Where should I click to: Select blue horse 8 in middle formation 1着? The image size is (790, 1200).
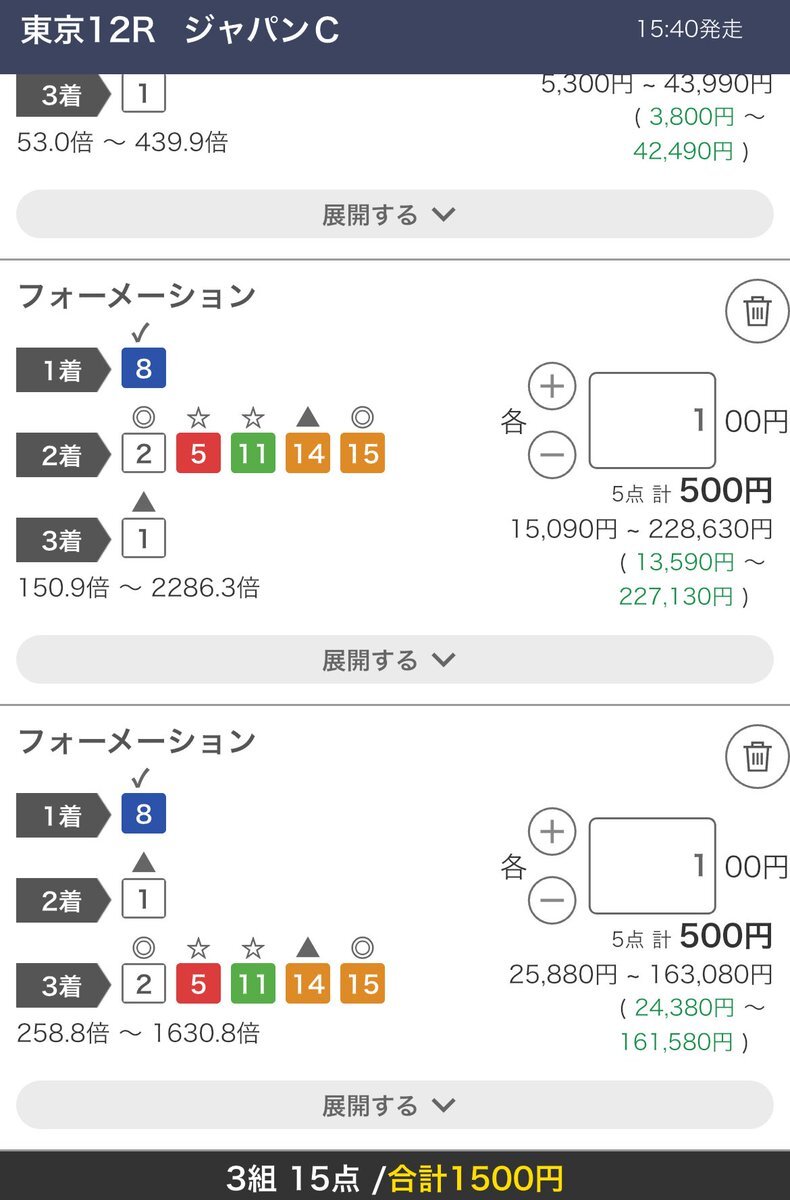click(143, 369)
